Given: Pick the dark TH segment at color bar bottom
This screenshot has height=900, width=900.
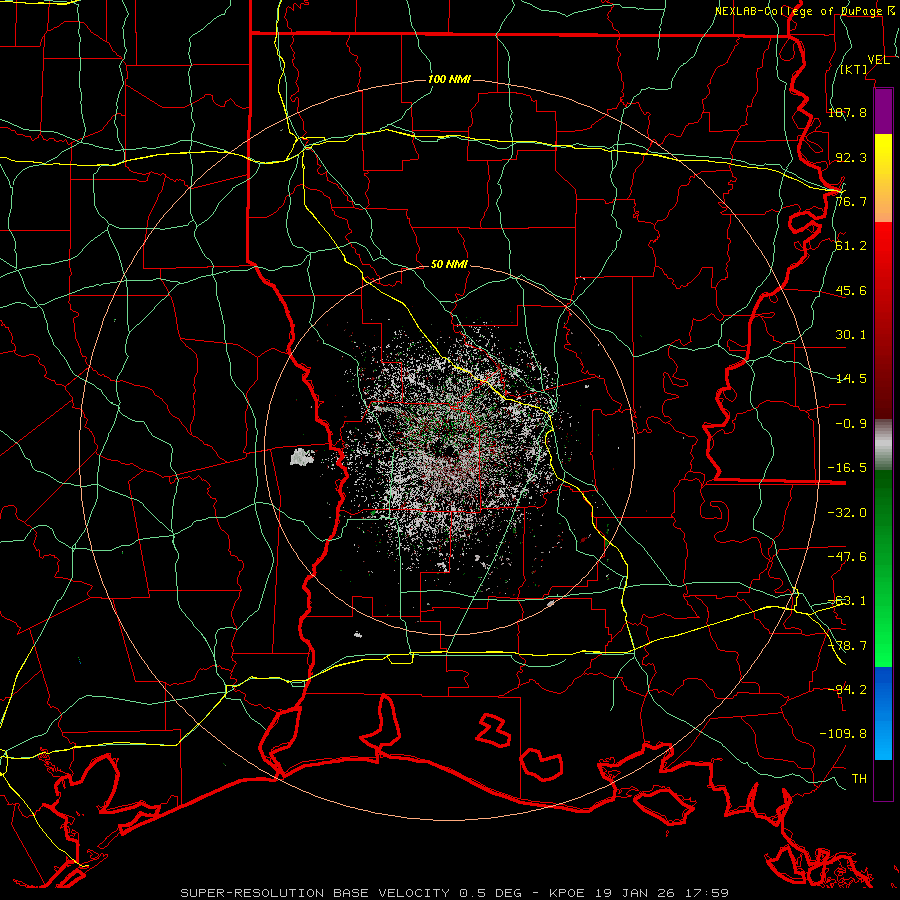Looking at the screenshot, I should click(x=883, y=779).
